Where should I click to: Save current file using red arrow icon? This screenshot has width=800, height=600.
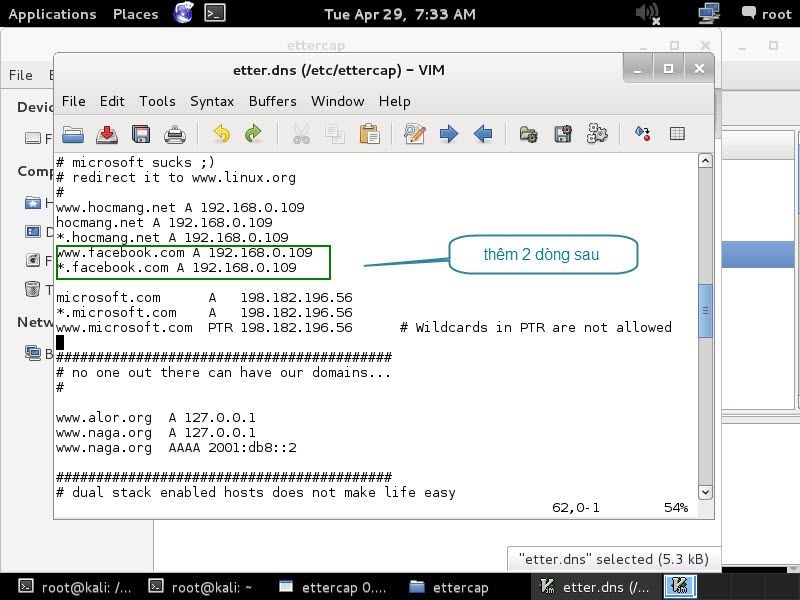pyautogui.click(x=107, y=135)
